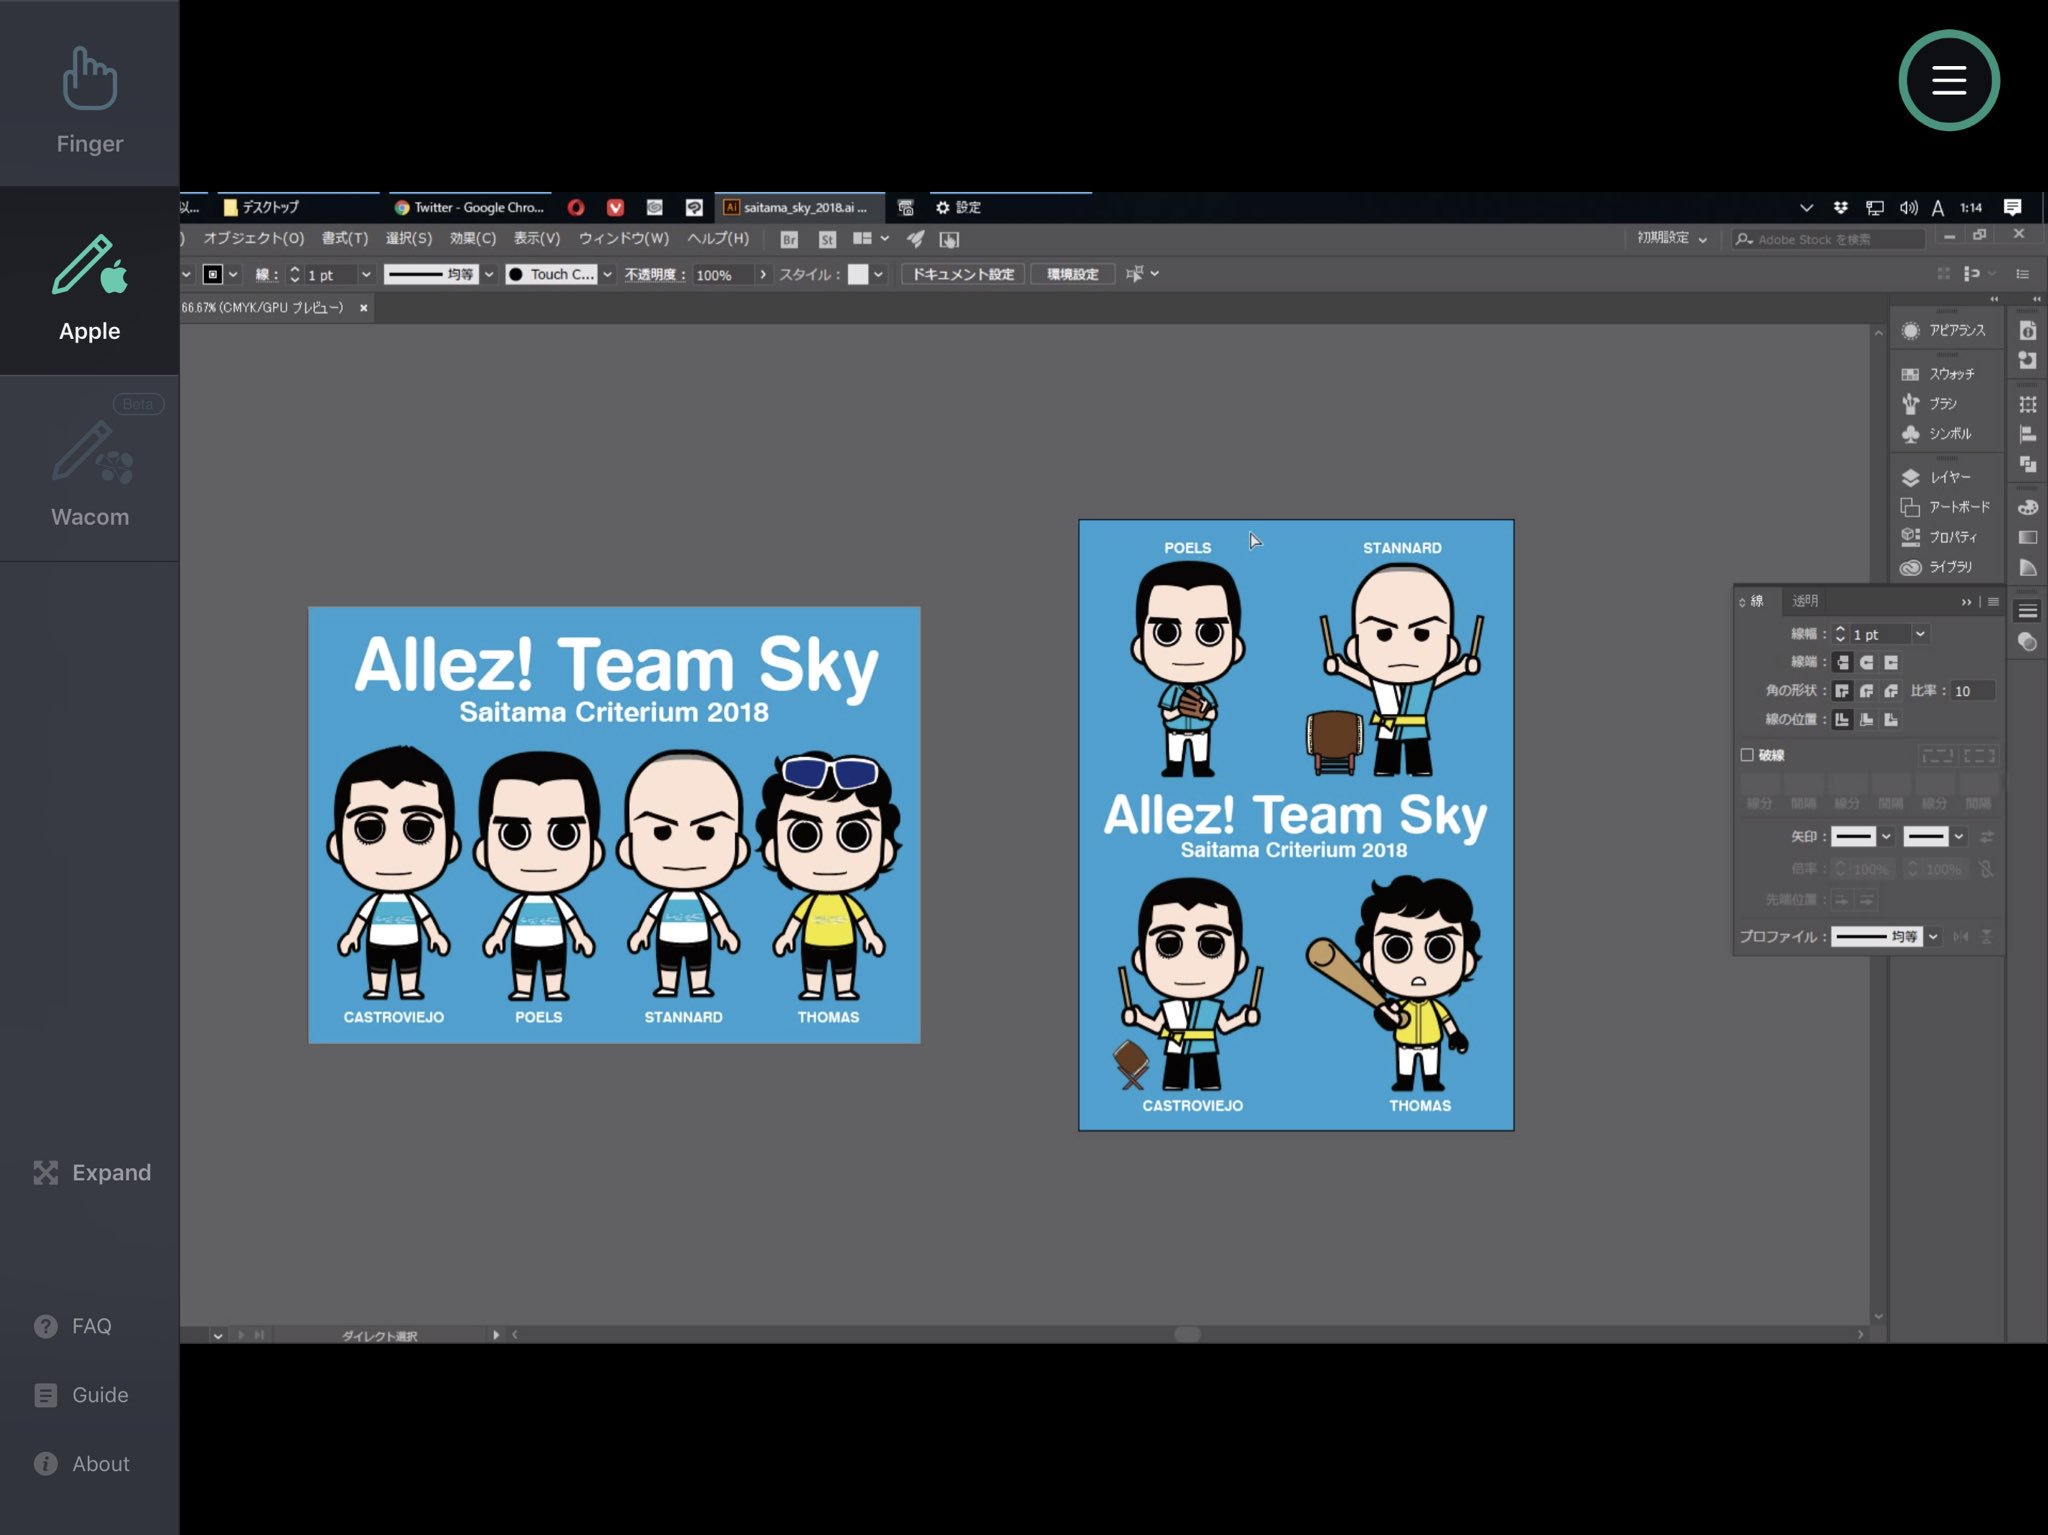Open the Document Info panel icon
This screenshot has height=1535, width=2048.
pos(2027,330)
